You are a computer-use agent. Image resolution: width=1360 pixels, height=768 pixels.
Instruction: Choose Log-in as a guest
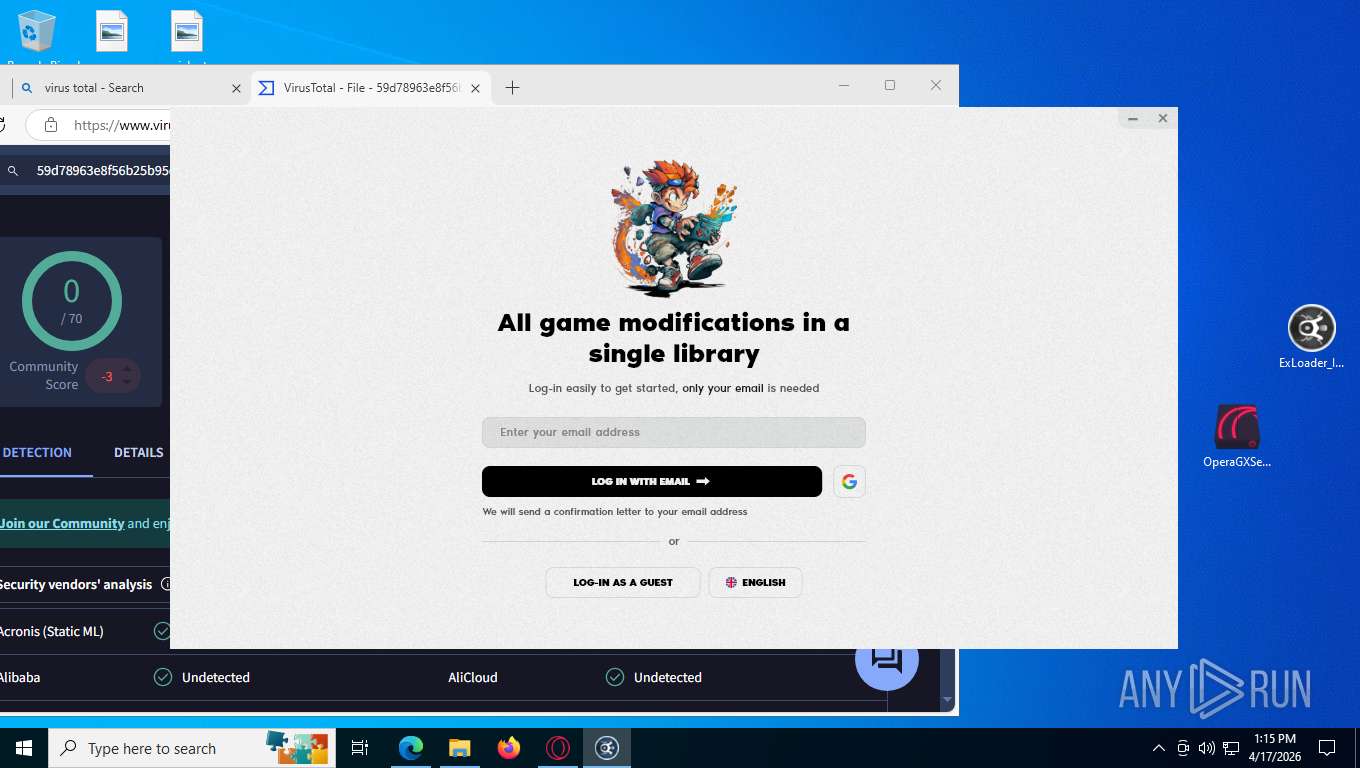pyautogui.click(x=623, y=583)
